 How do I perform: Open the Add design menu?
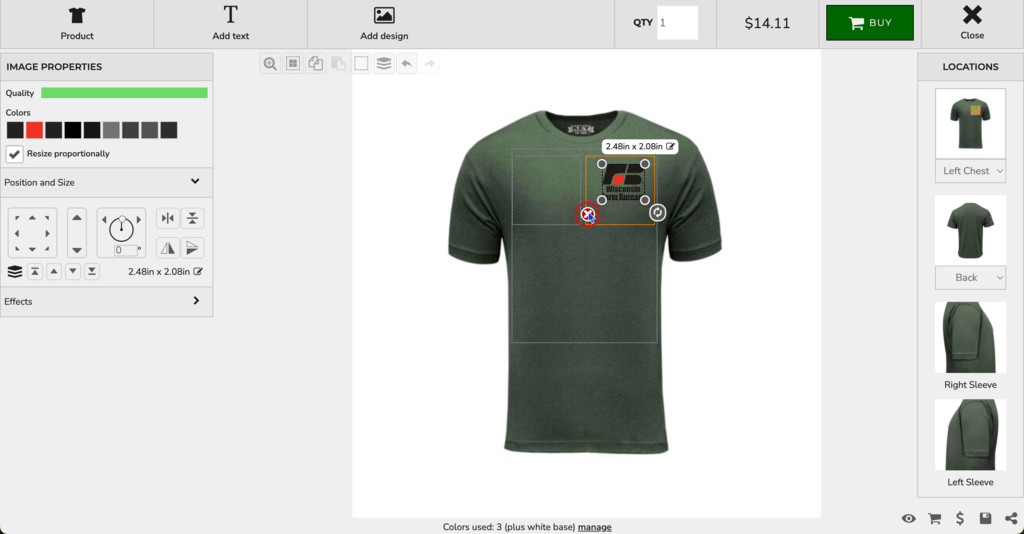(x=384, y=24)
